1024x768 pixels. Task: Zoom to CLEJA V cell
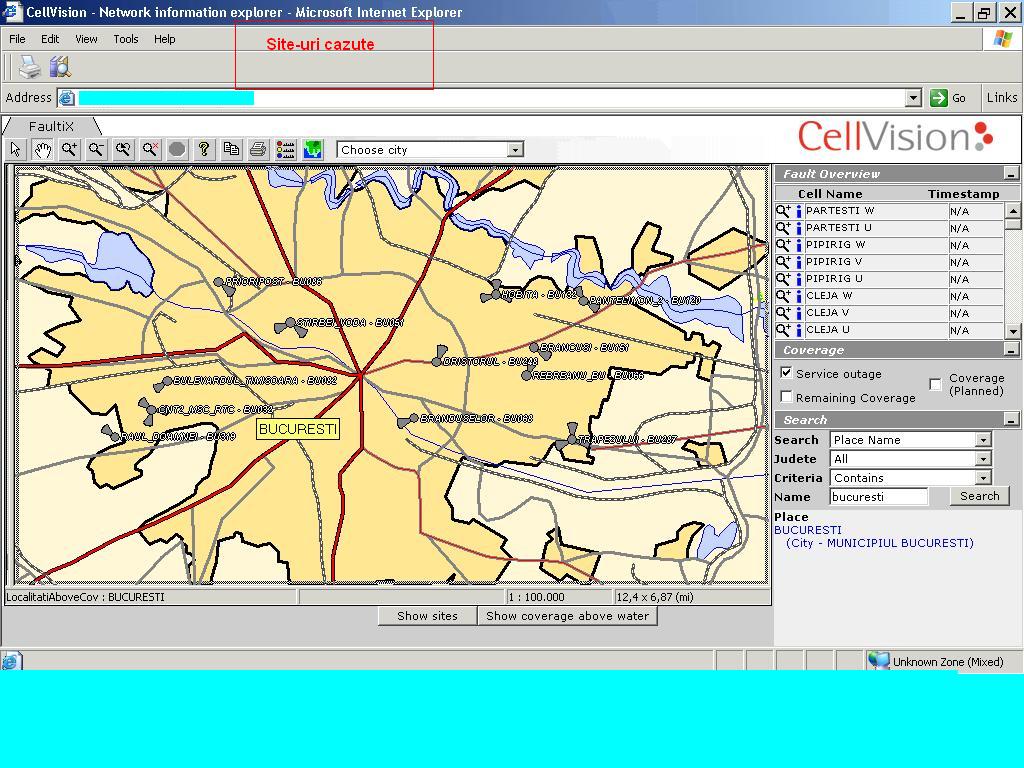[783, 313]
